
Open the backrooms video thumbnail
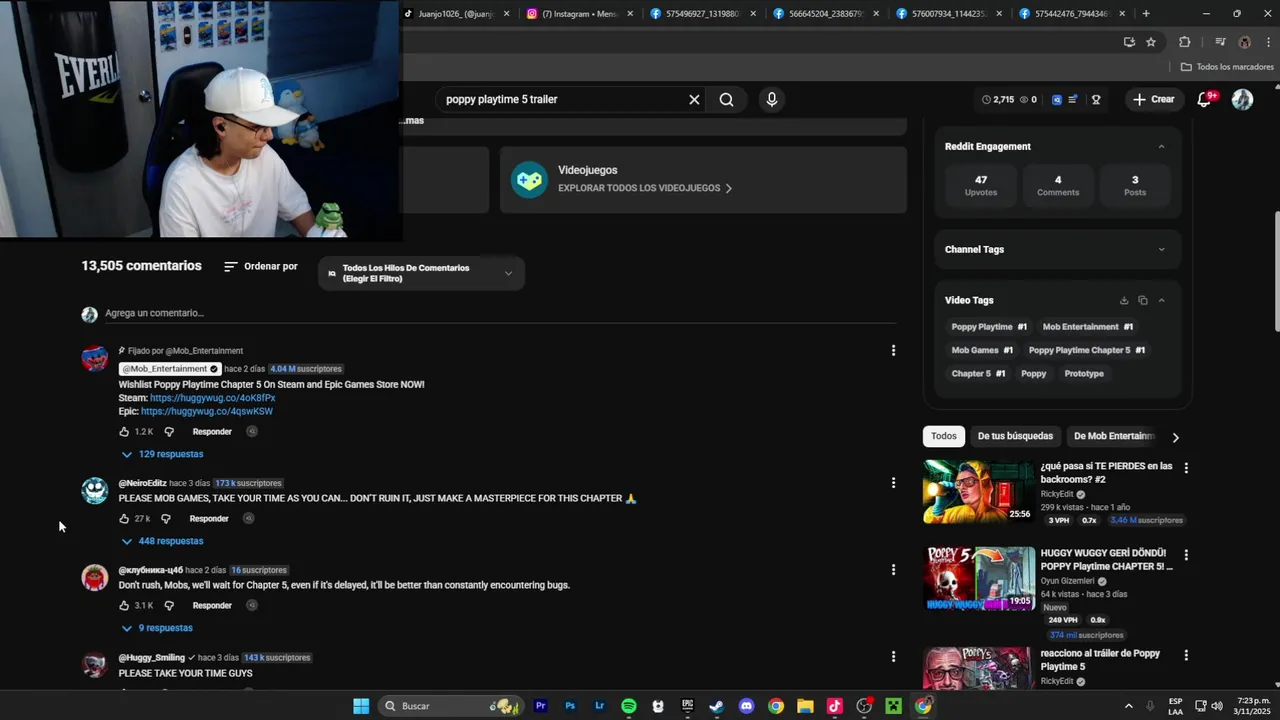pyautogui.click(x=979, y=492)
